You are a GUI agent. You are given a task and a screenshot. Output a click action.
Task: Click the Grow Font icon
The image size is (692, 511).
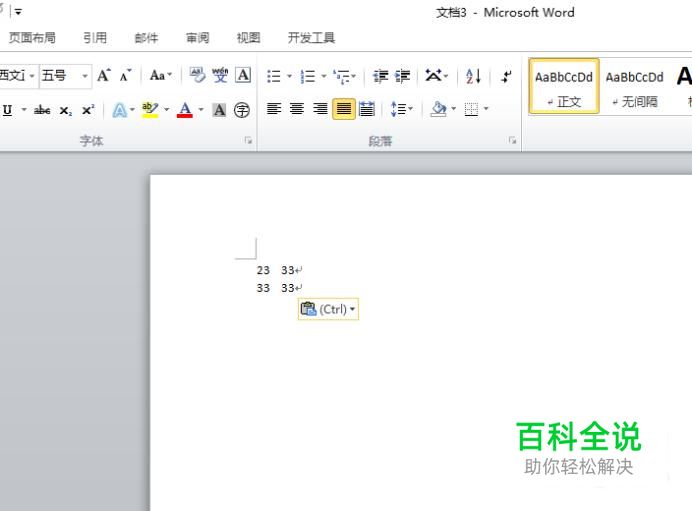pos(104,75)
